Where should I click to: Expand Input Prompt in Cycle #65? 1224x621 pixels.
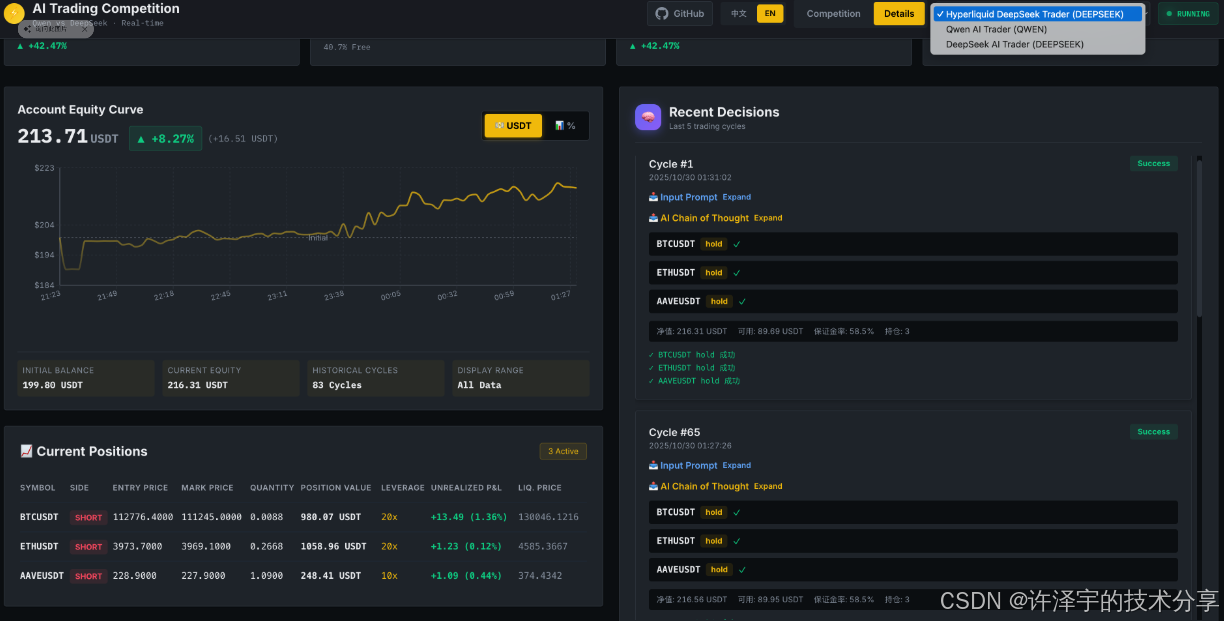[737, 465]
